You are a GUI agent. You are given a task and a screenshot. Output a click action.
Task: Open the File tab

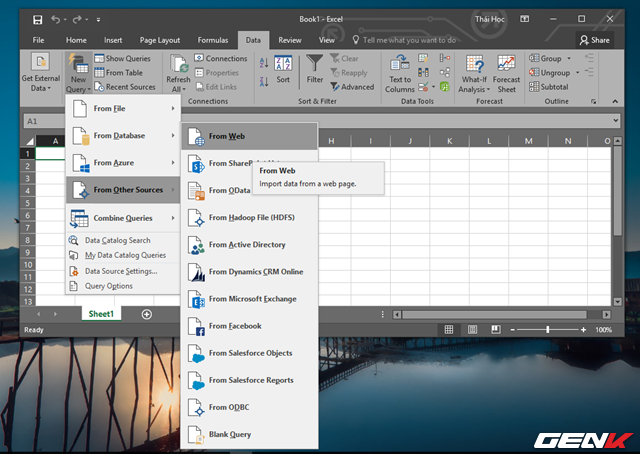[x=38, y=40]
